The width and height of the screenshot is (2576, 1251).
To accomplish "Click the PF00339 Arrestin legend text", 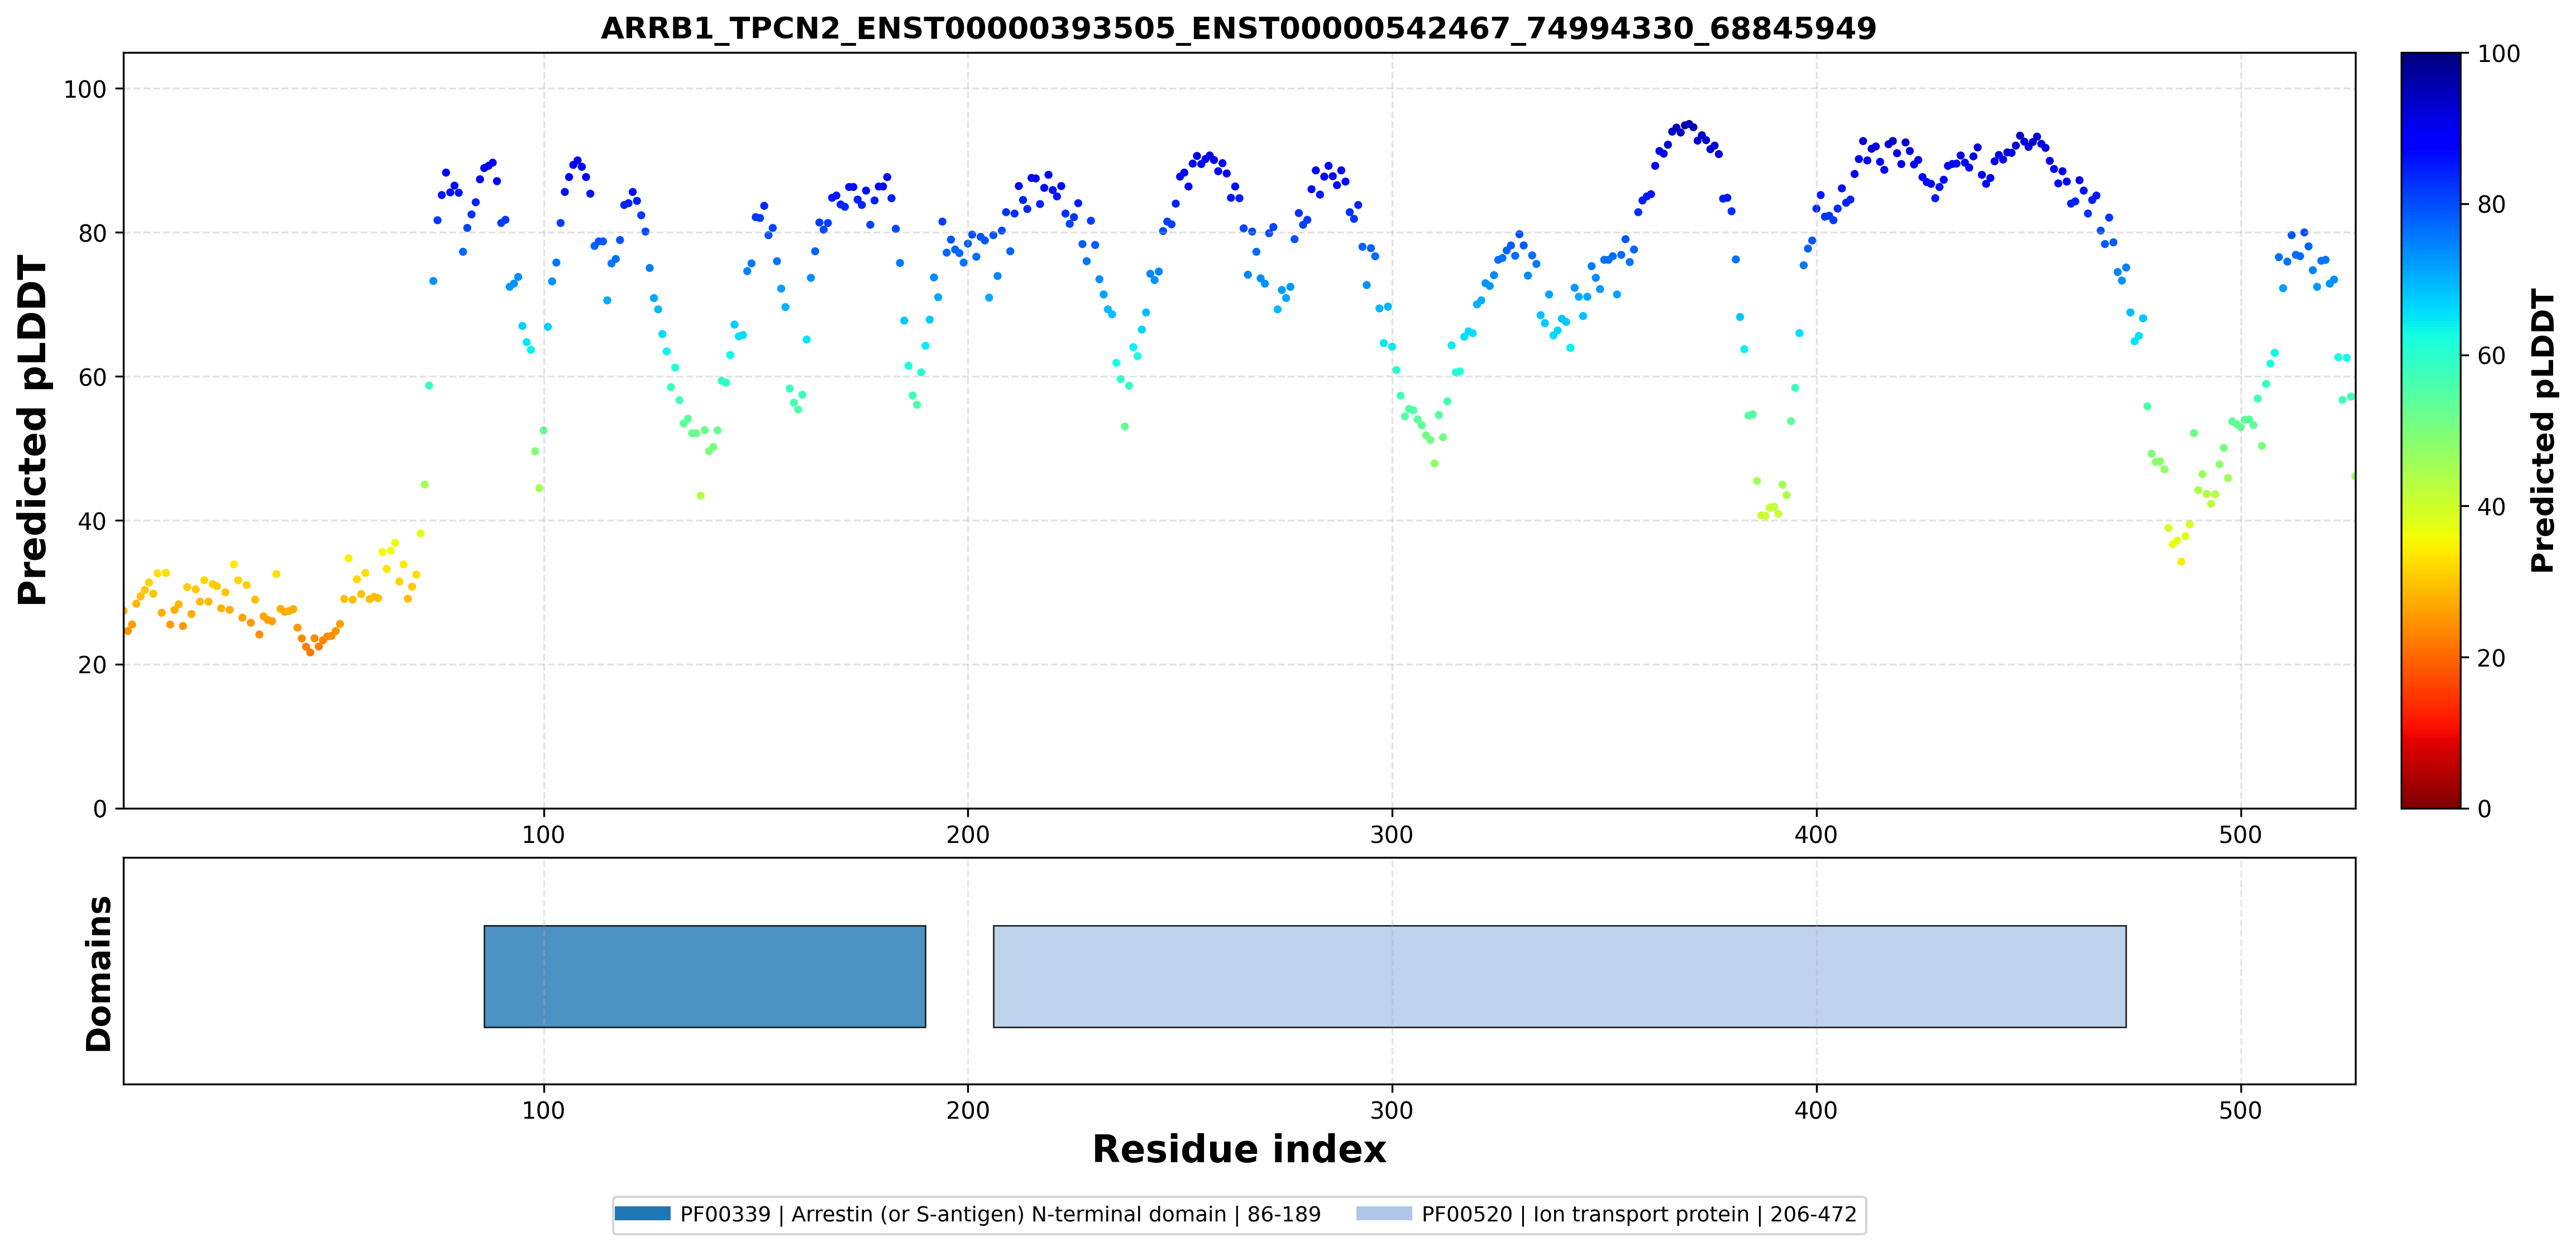I will pos(1000,1214).
